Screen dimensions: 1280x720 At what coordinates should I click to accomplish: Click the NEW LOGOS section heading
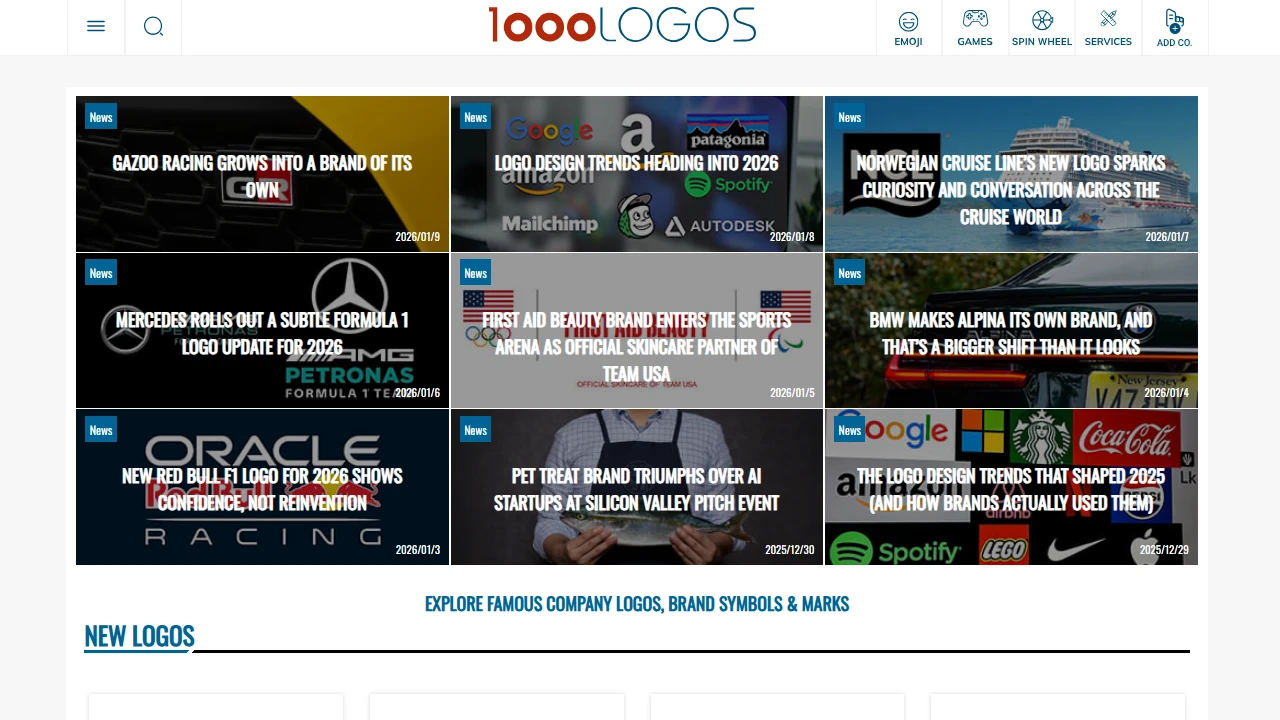pyautogui.click(x=139, y=636)
